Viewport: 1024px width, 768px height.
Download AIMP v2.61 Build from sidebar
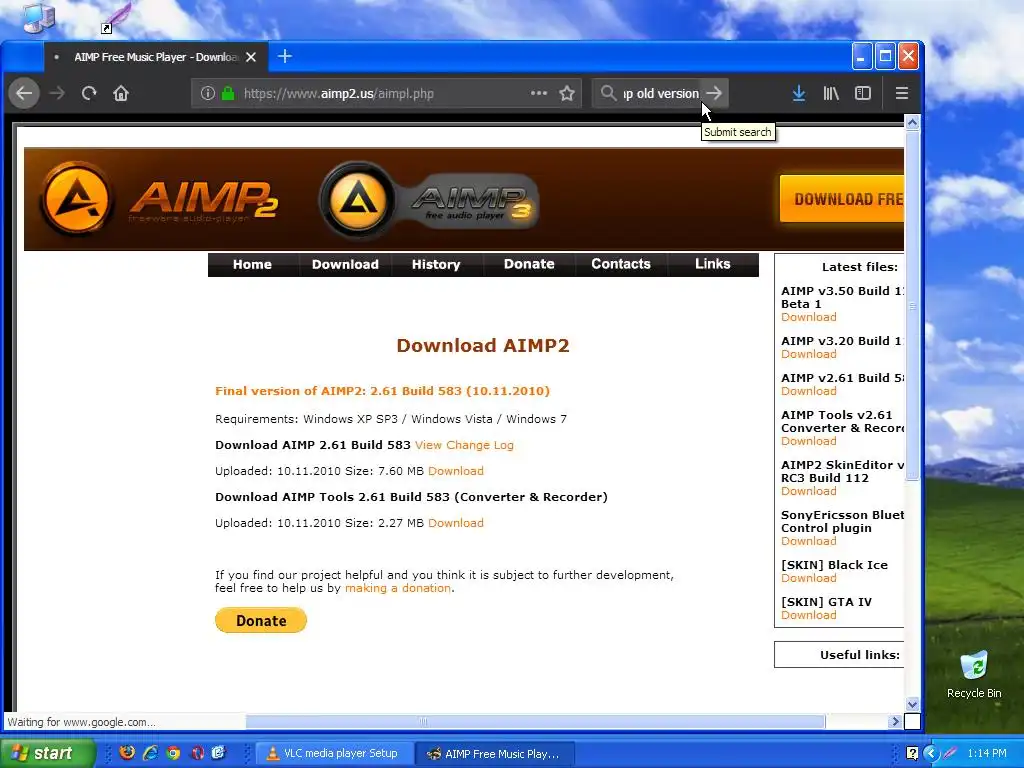point(808,391)
